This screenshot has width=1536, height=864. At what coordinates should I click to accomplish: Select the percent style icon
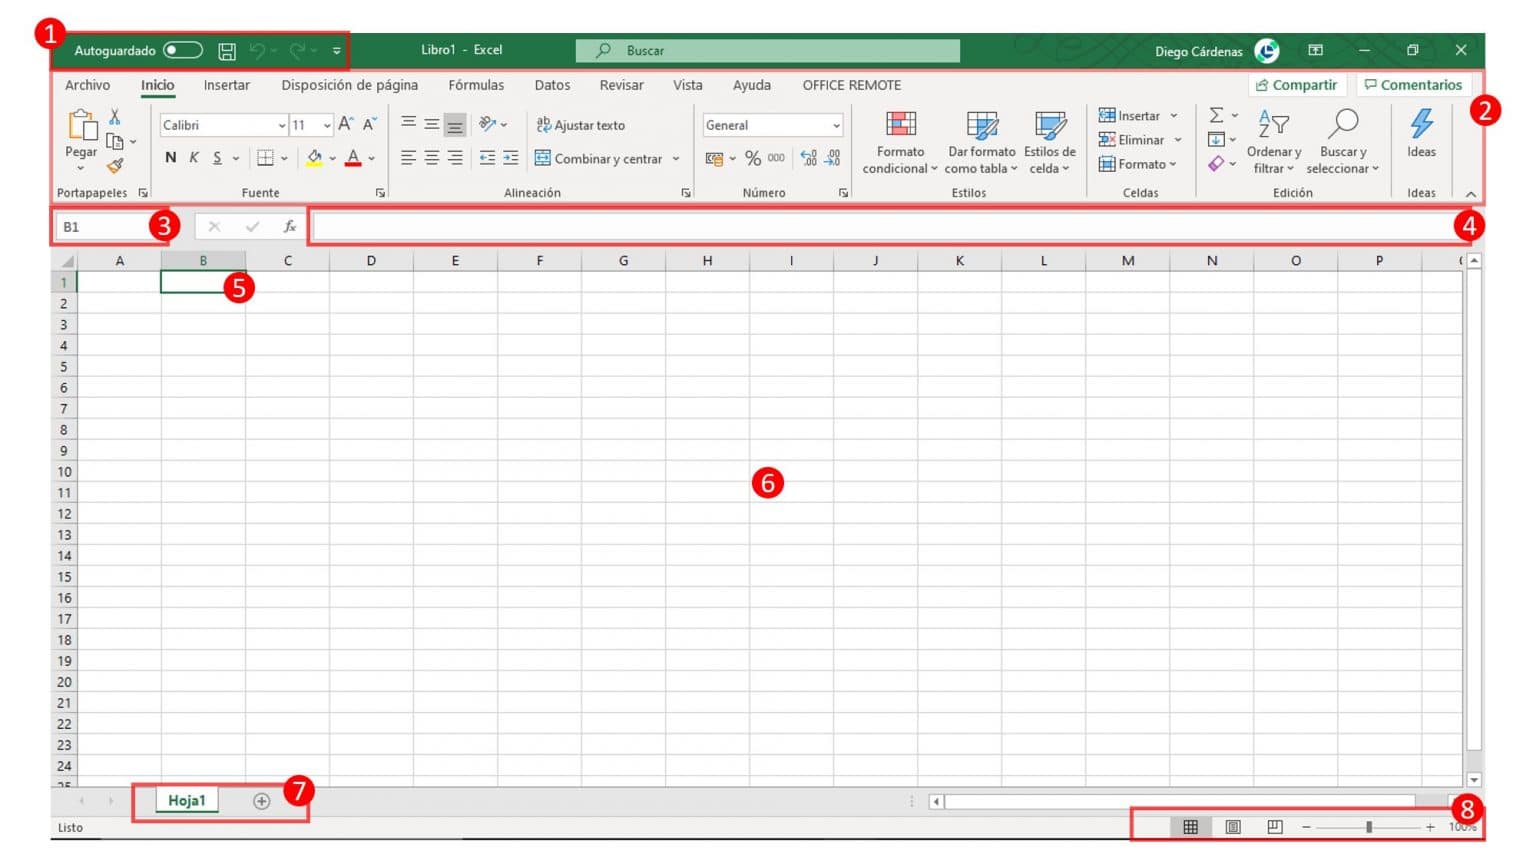coord(751,157)
